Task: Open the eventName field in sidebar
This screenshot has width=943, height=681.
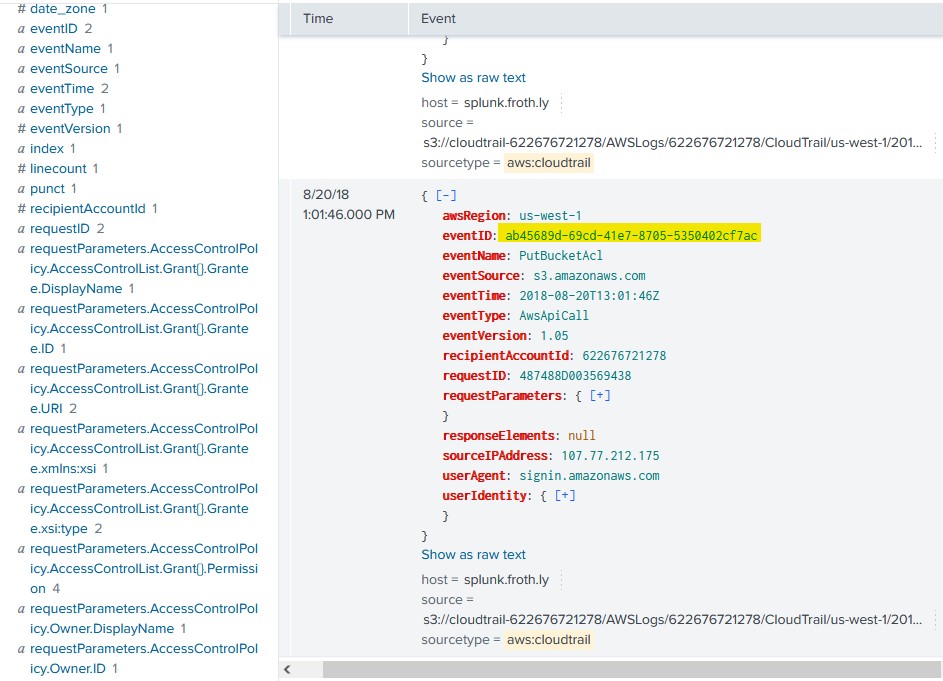Action: coord(65,49)
